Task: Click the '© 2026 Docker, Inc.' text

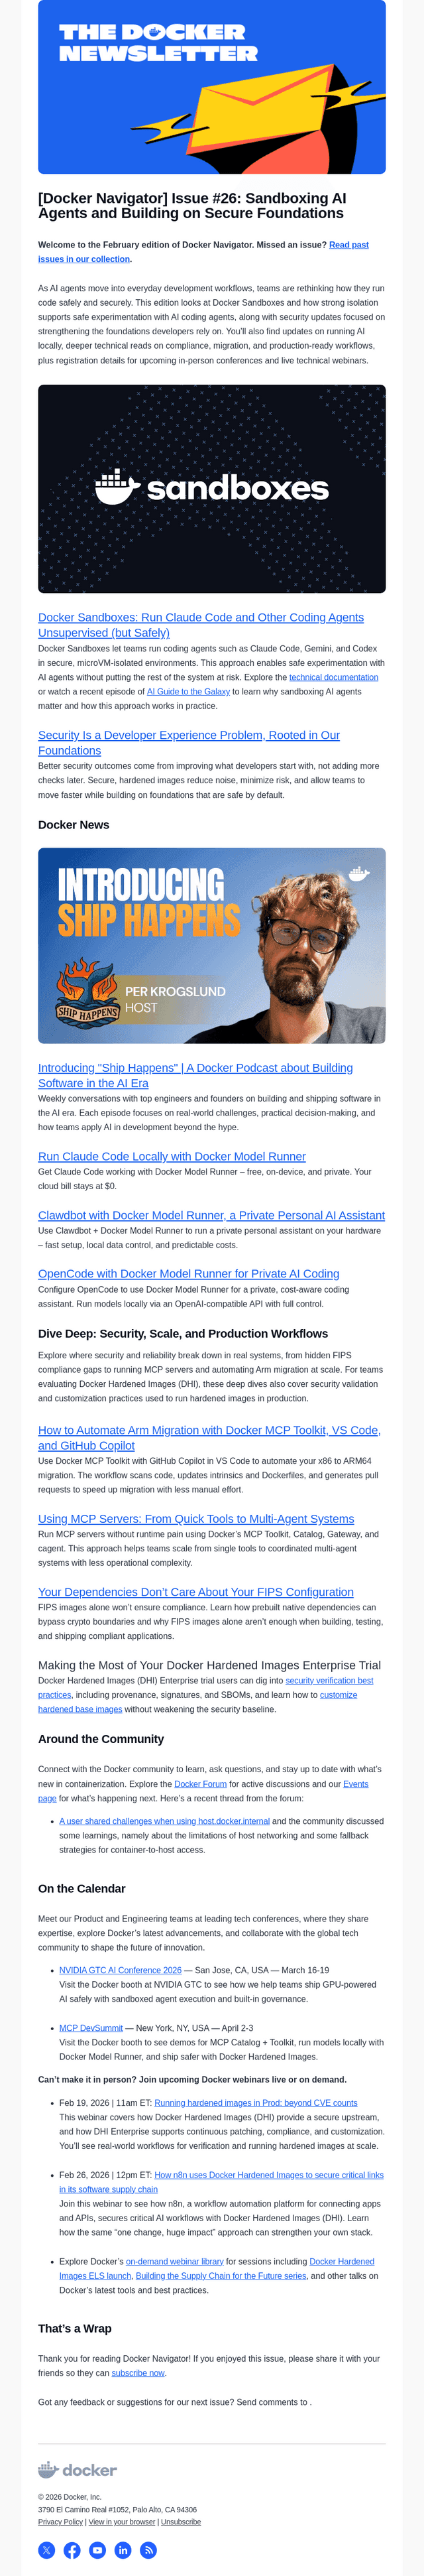Action: (70, 2497)
